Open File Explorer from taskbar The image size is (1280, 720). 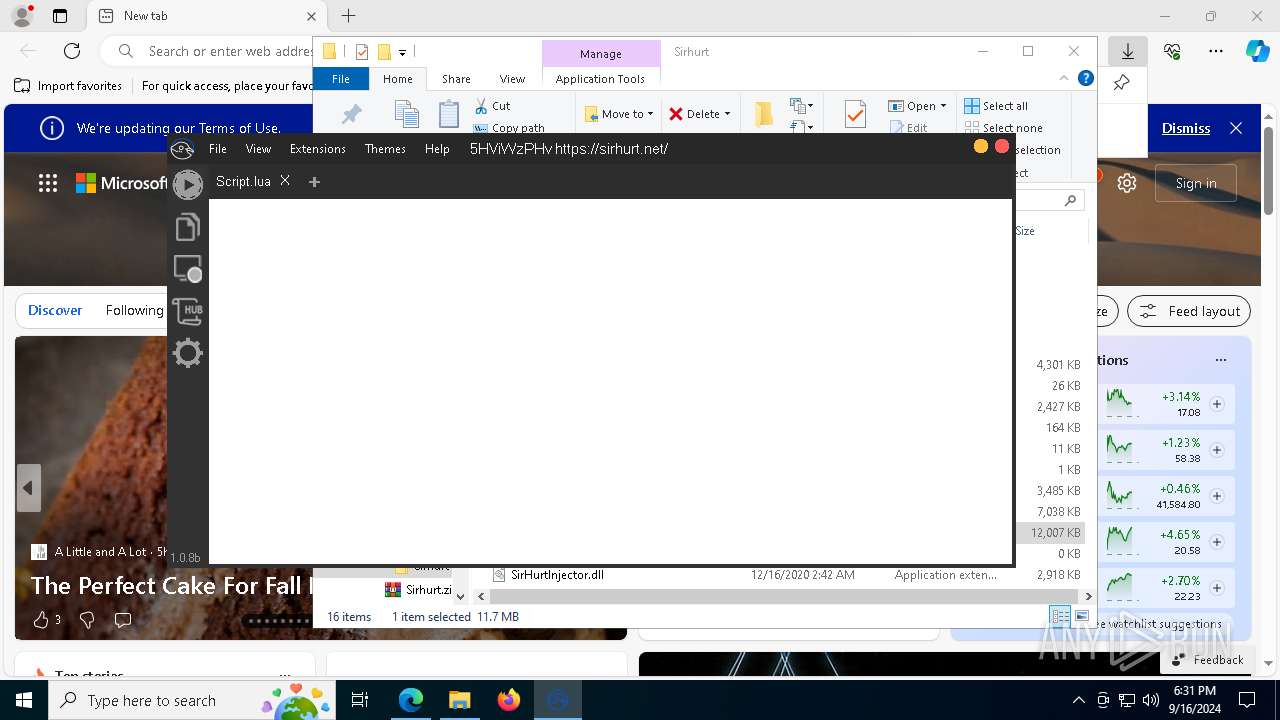pos(459,700)
